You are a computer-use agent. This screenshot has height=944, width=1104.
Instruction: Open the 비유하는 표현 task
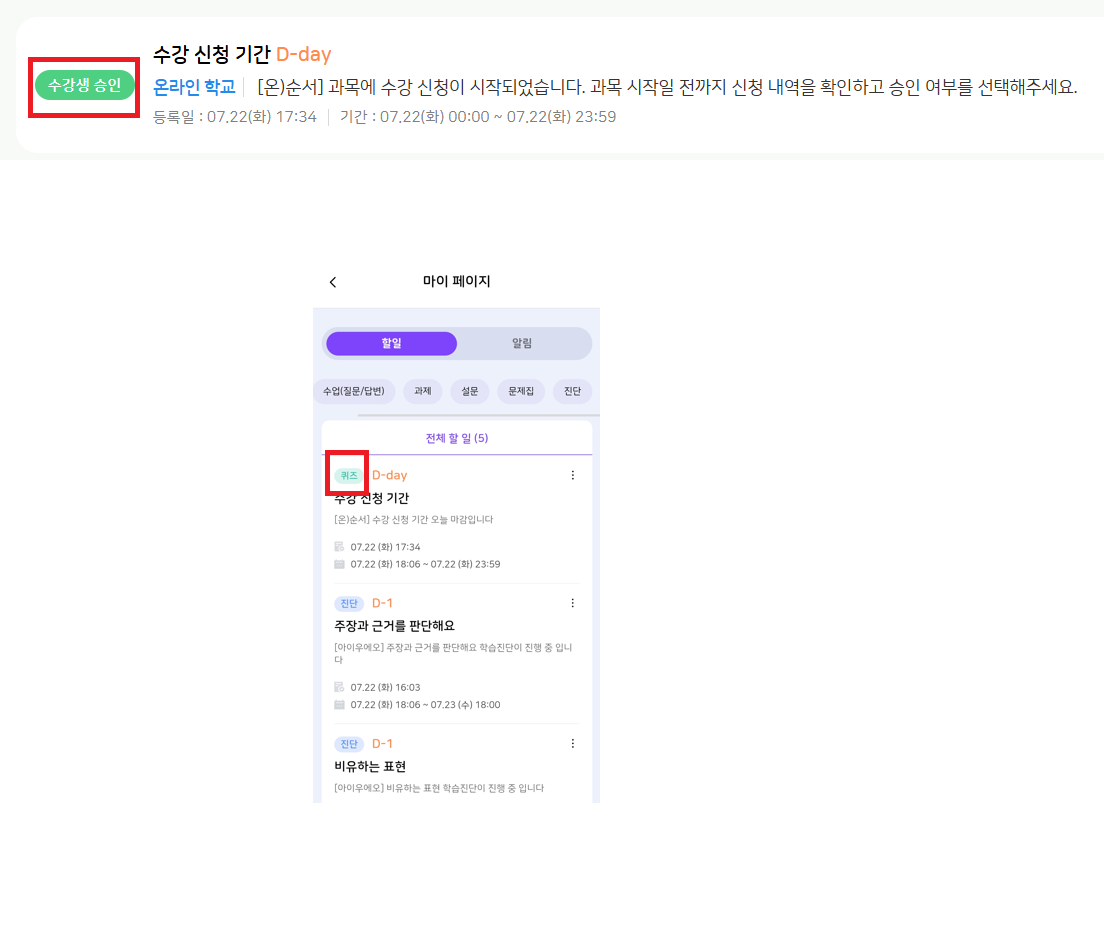(370, 766)
